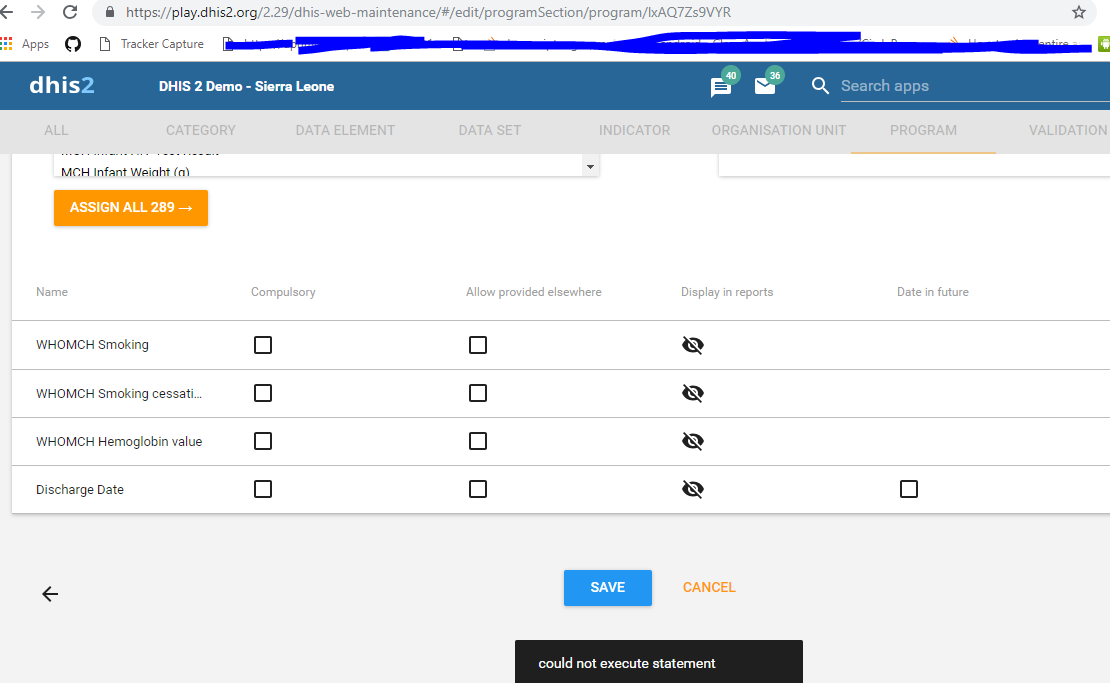This screenshot has height=683, width=1110.
Task: Toggle display in reports for WHOMCH Smoking
Action: 692,345
